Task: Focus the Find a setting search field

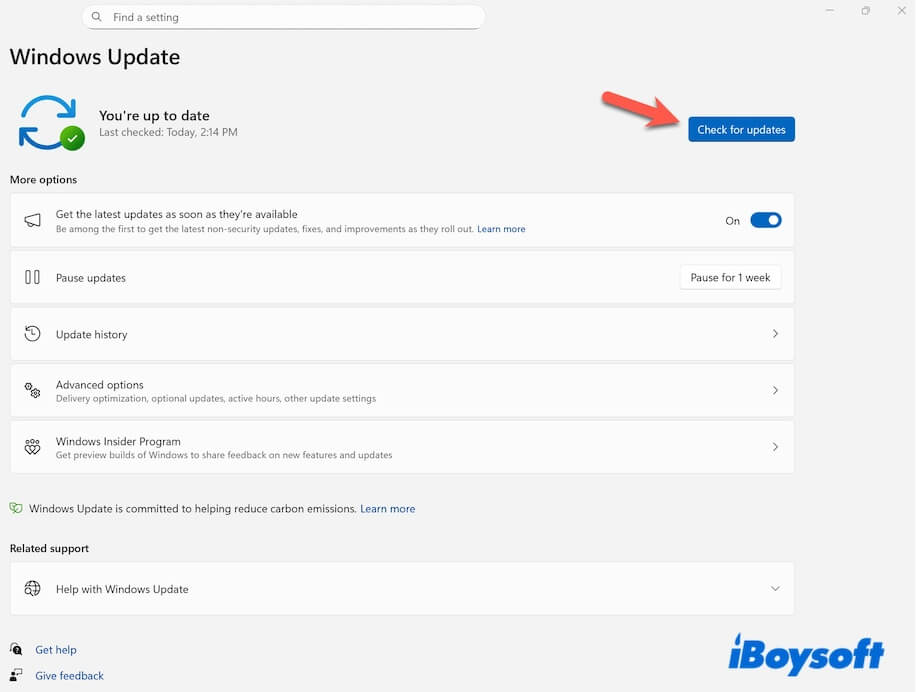Action: [x=283, y=17]
